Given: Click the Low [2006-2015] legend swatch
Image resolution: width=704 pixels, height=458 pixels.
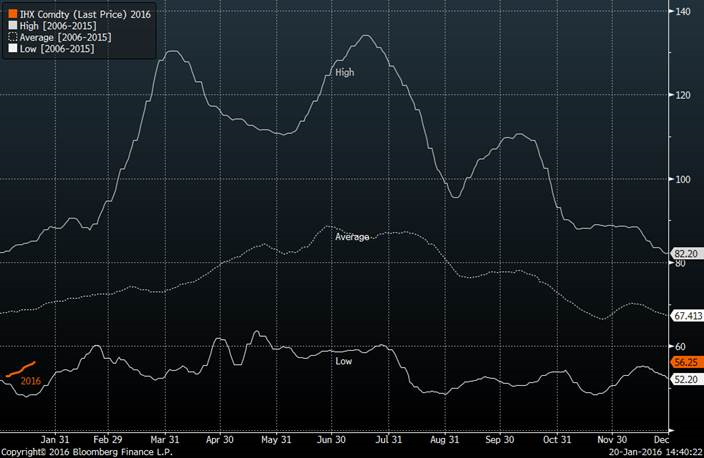Looking at the screenshot, I should coord(12,48).
